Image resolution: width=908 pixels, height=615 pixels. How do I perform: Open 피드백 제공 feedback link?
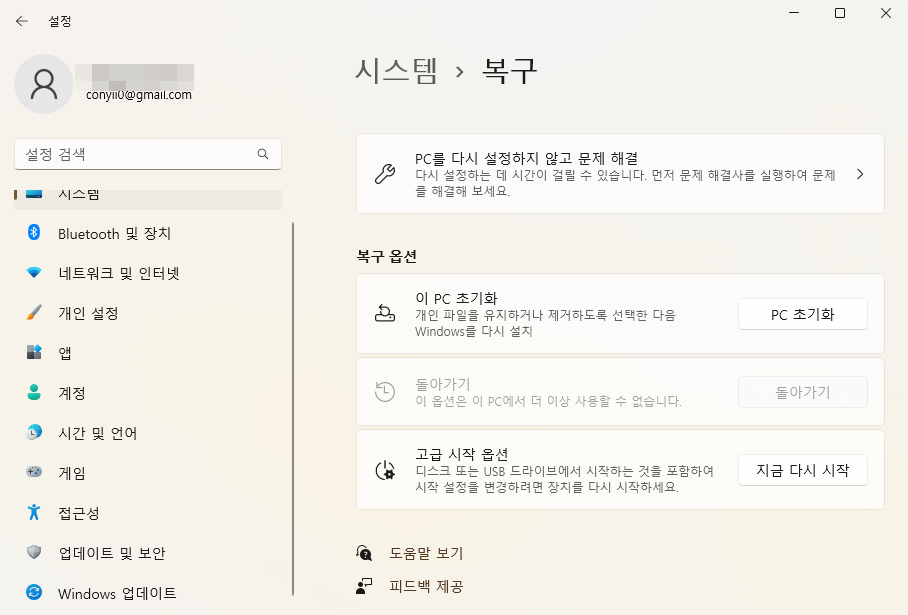coord(424,586)
